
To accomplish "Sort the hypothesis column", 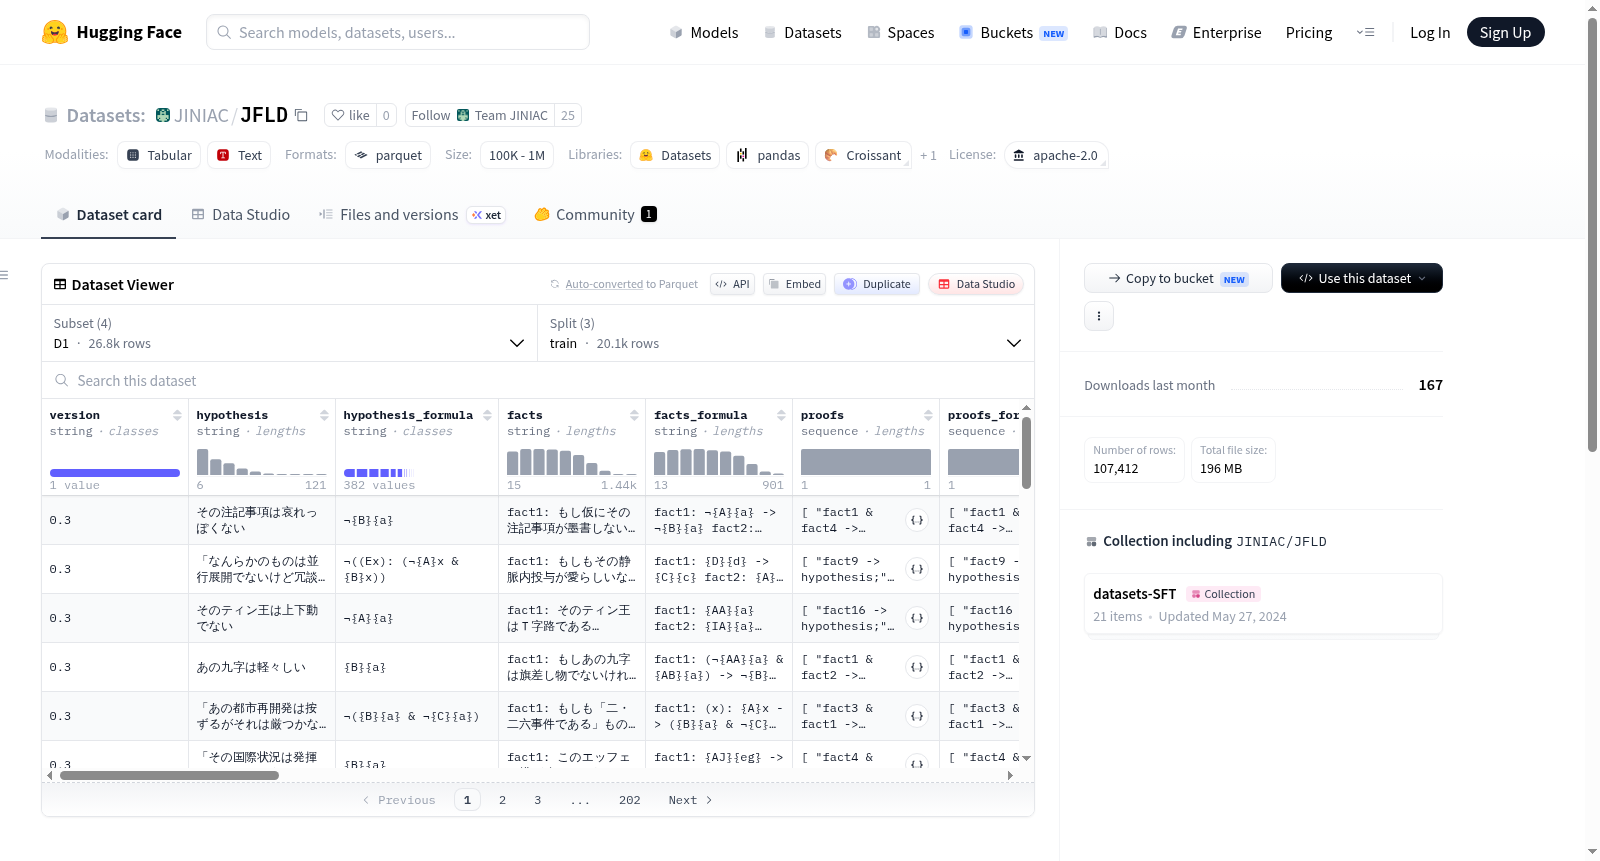I will click(324, 415).
